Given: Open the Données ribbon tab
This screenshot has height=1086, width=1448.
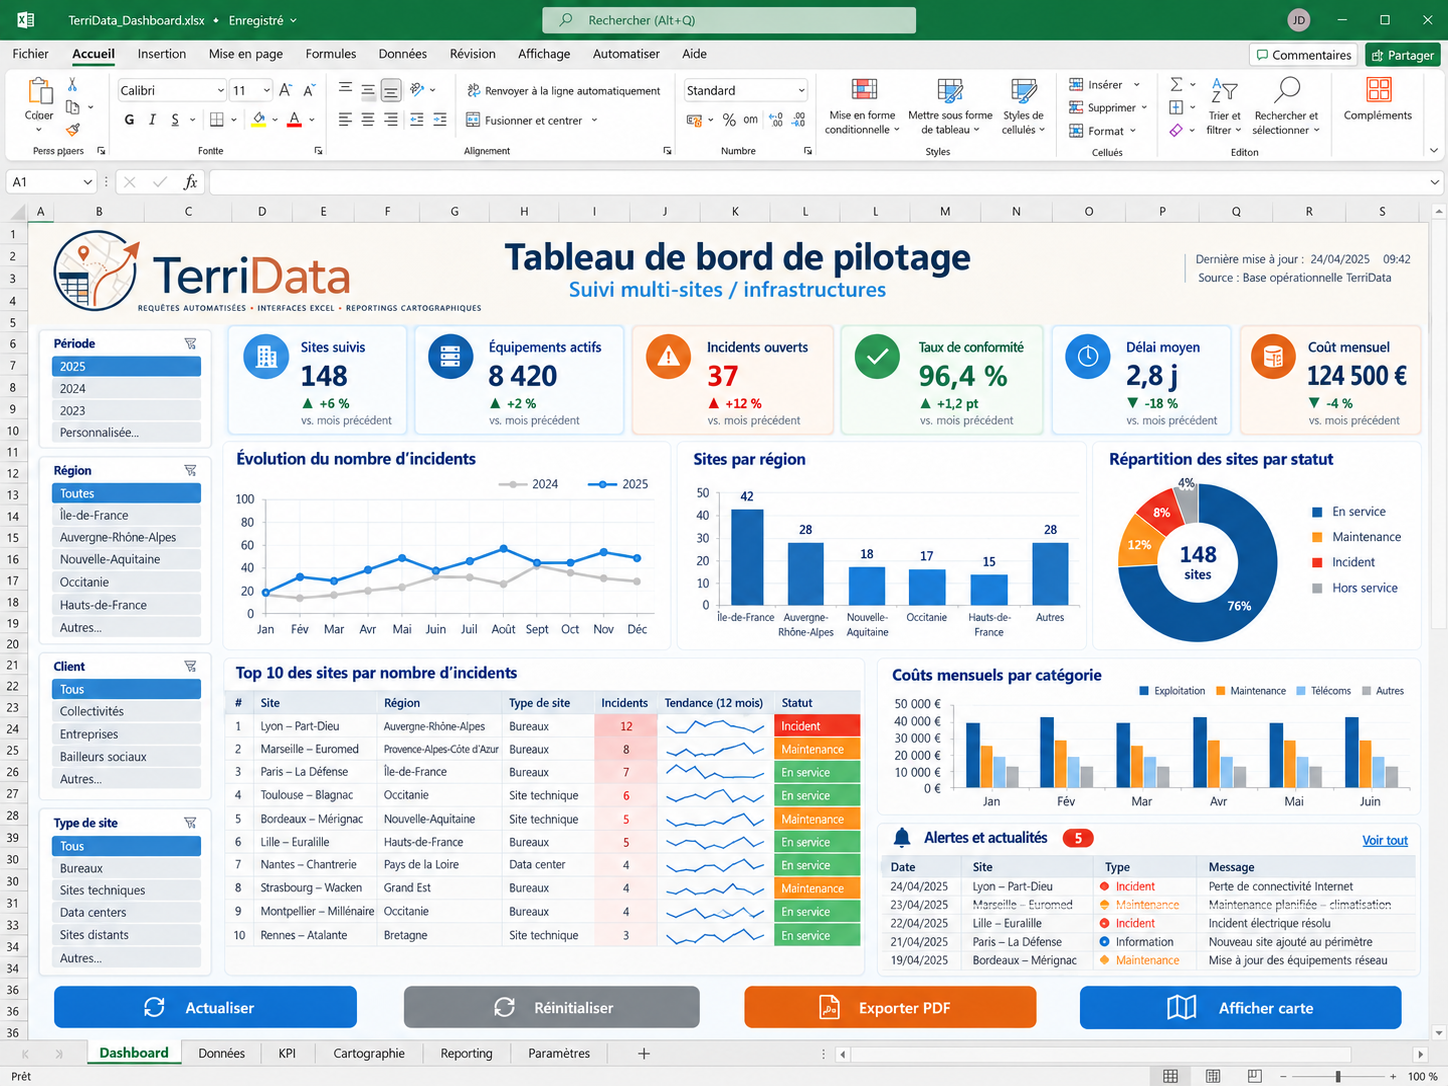Looking at the screenshot, I should 403,54.
